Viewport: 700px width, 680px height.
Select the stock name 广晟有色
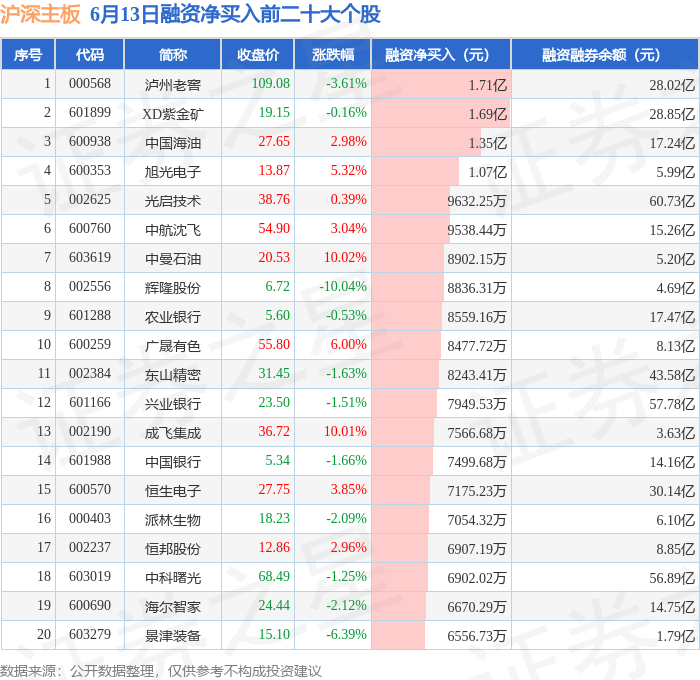click(173, 346)
